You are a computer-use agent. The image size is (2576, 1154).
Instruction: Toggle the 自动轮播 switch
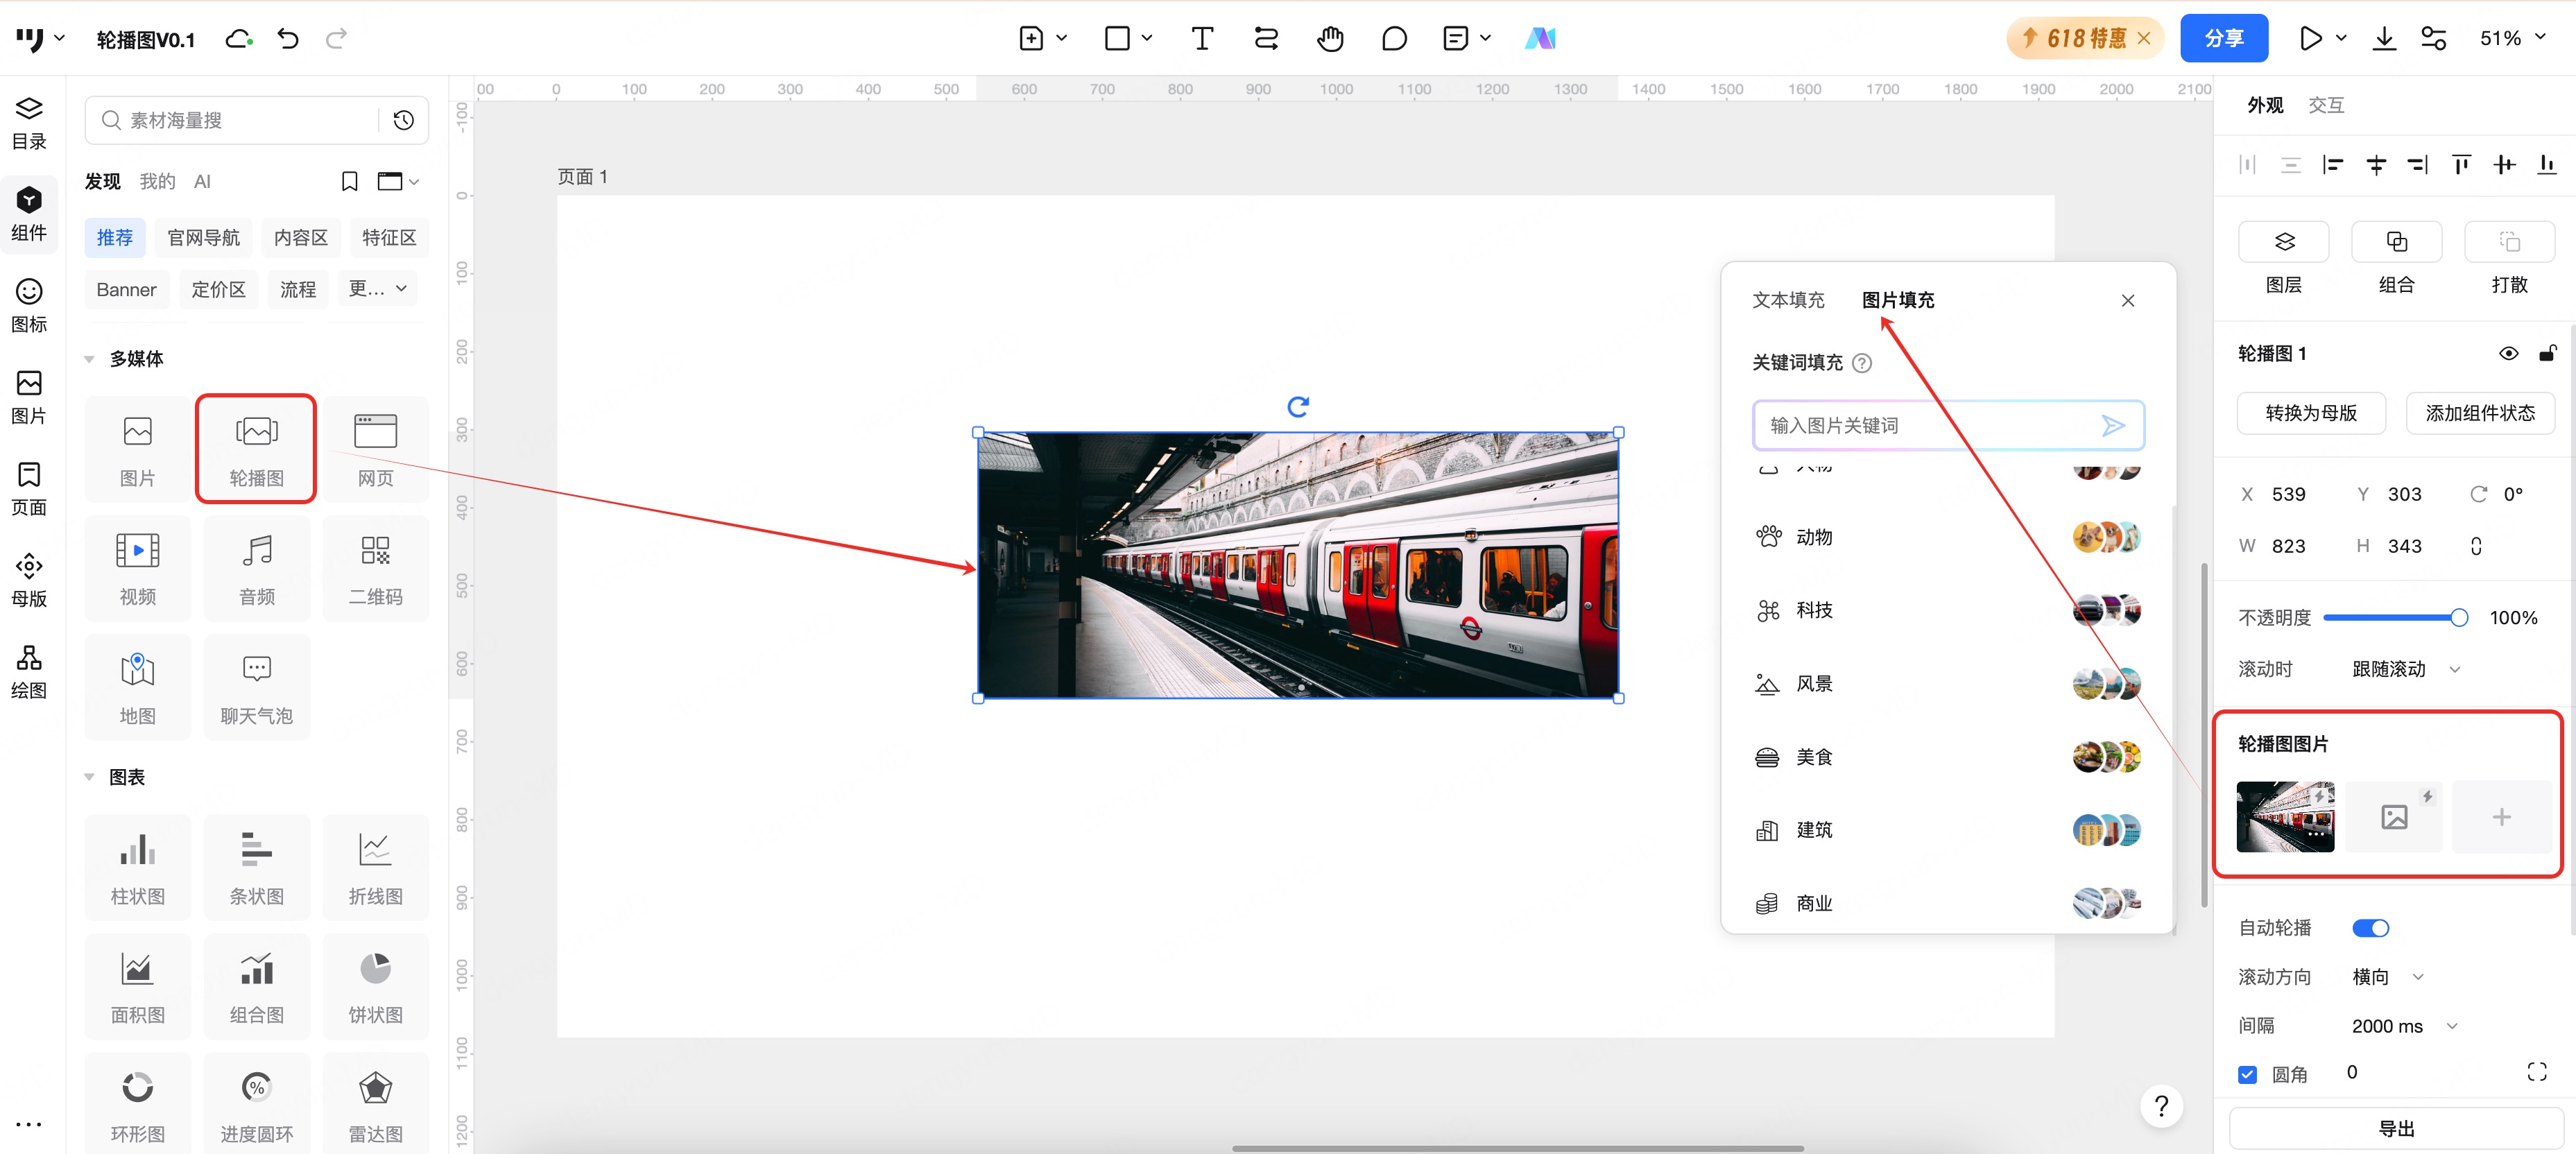(2370, 928)
